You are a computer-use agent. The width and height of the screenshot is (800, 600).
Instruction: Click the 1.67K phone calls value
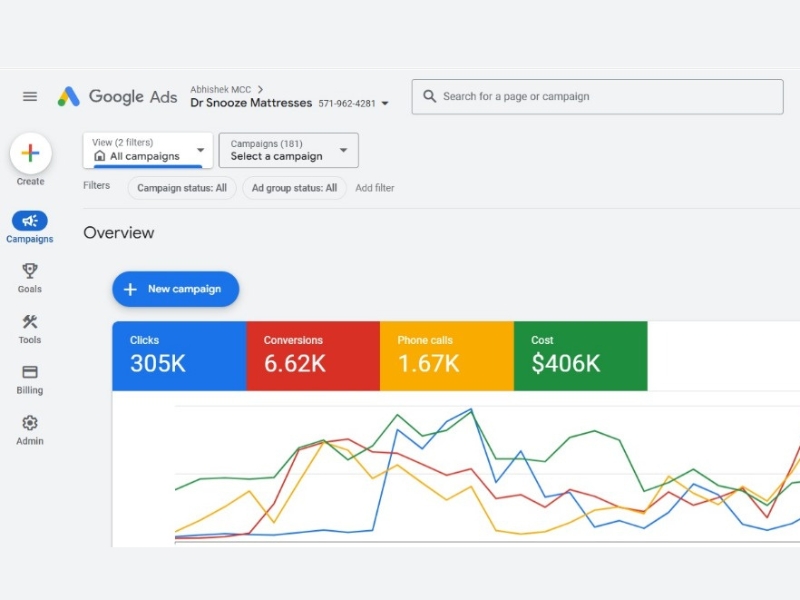(x=429, y=364)
